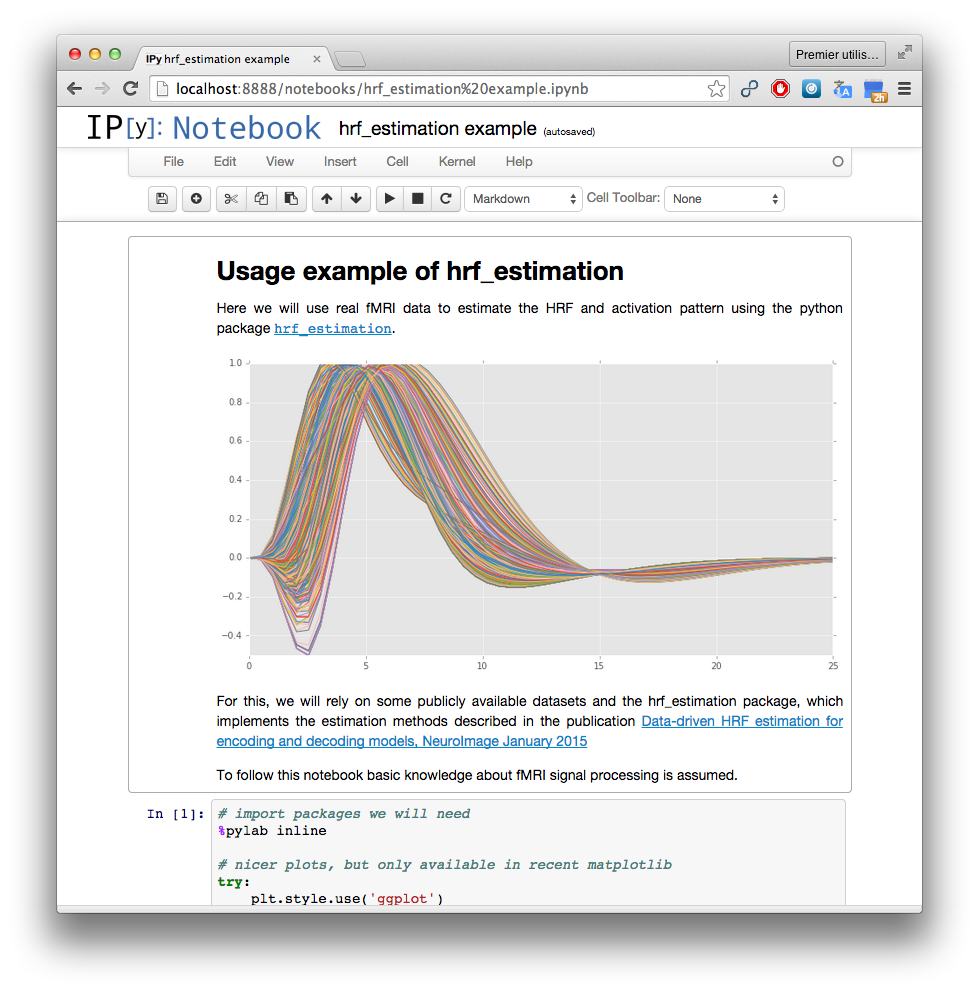
Task: Reload the page in the browser
Action: point(130,89)
